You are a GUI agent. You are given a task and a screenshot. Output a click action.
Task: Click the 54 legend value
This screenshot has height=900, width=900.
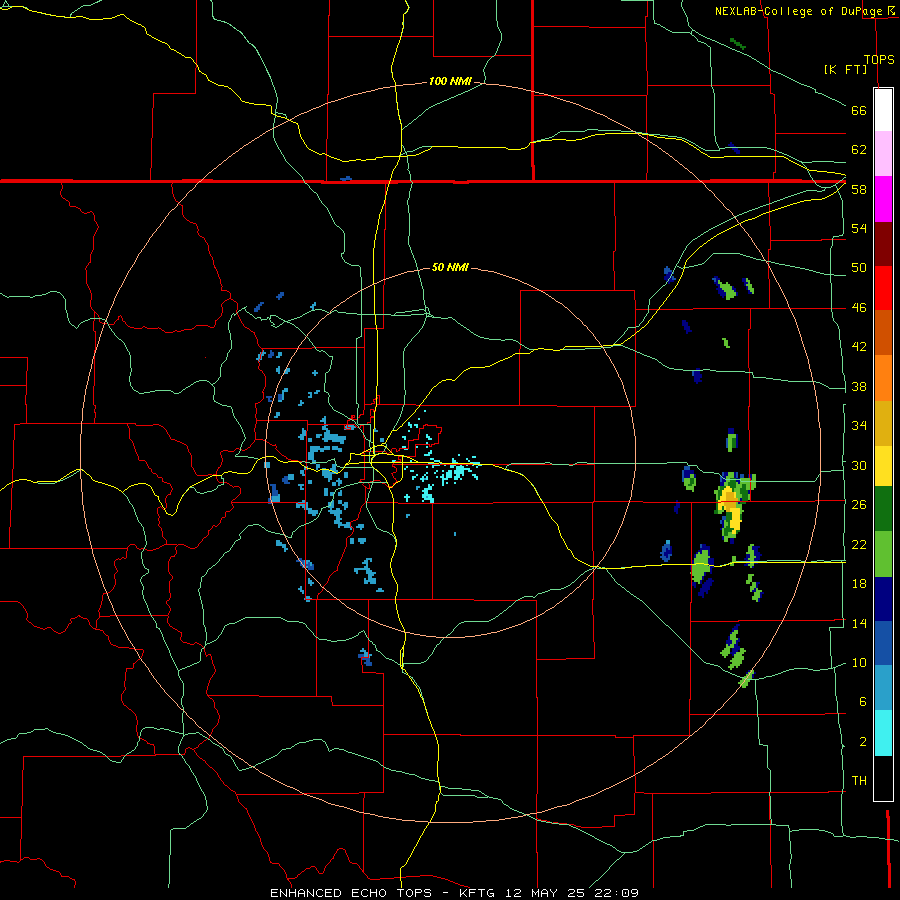(859, 228)
